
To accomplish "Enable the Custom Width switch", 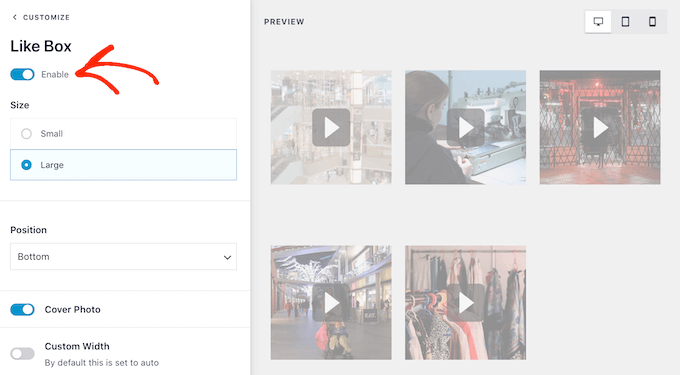I will [23, 354].
